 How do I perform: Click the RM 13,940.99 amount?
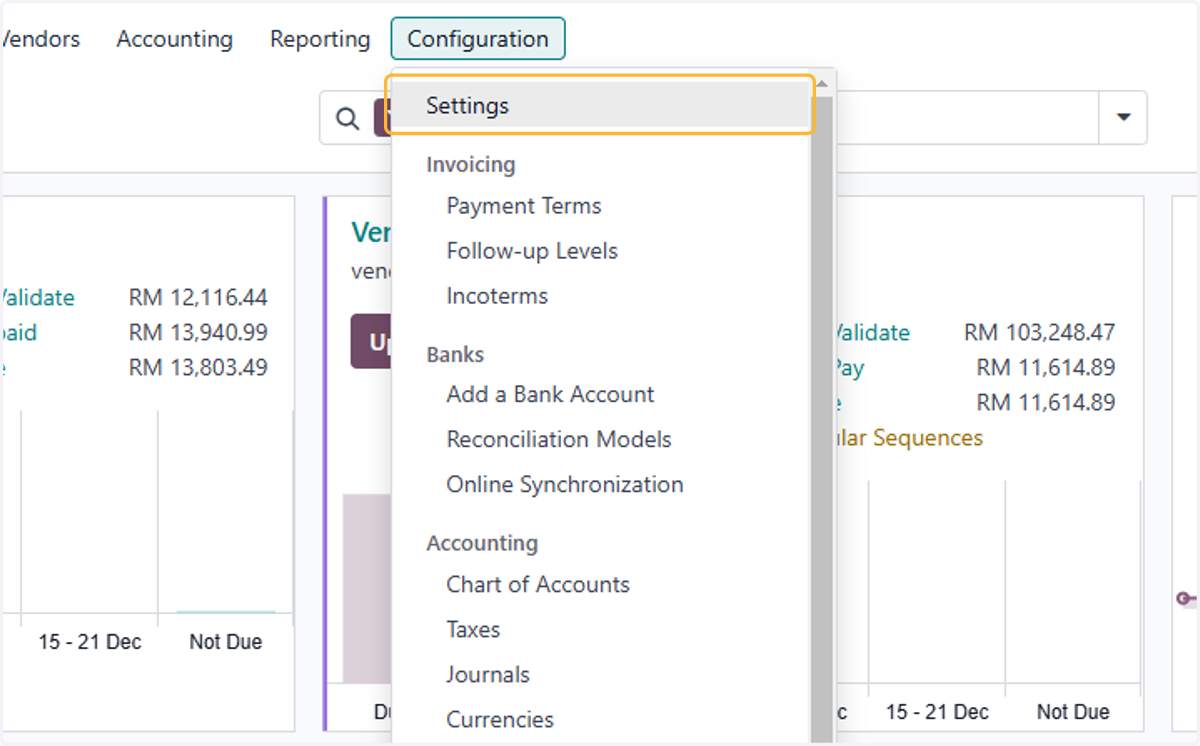[x=198, y=332]
